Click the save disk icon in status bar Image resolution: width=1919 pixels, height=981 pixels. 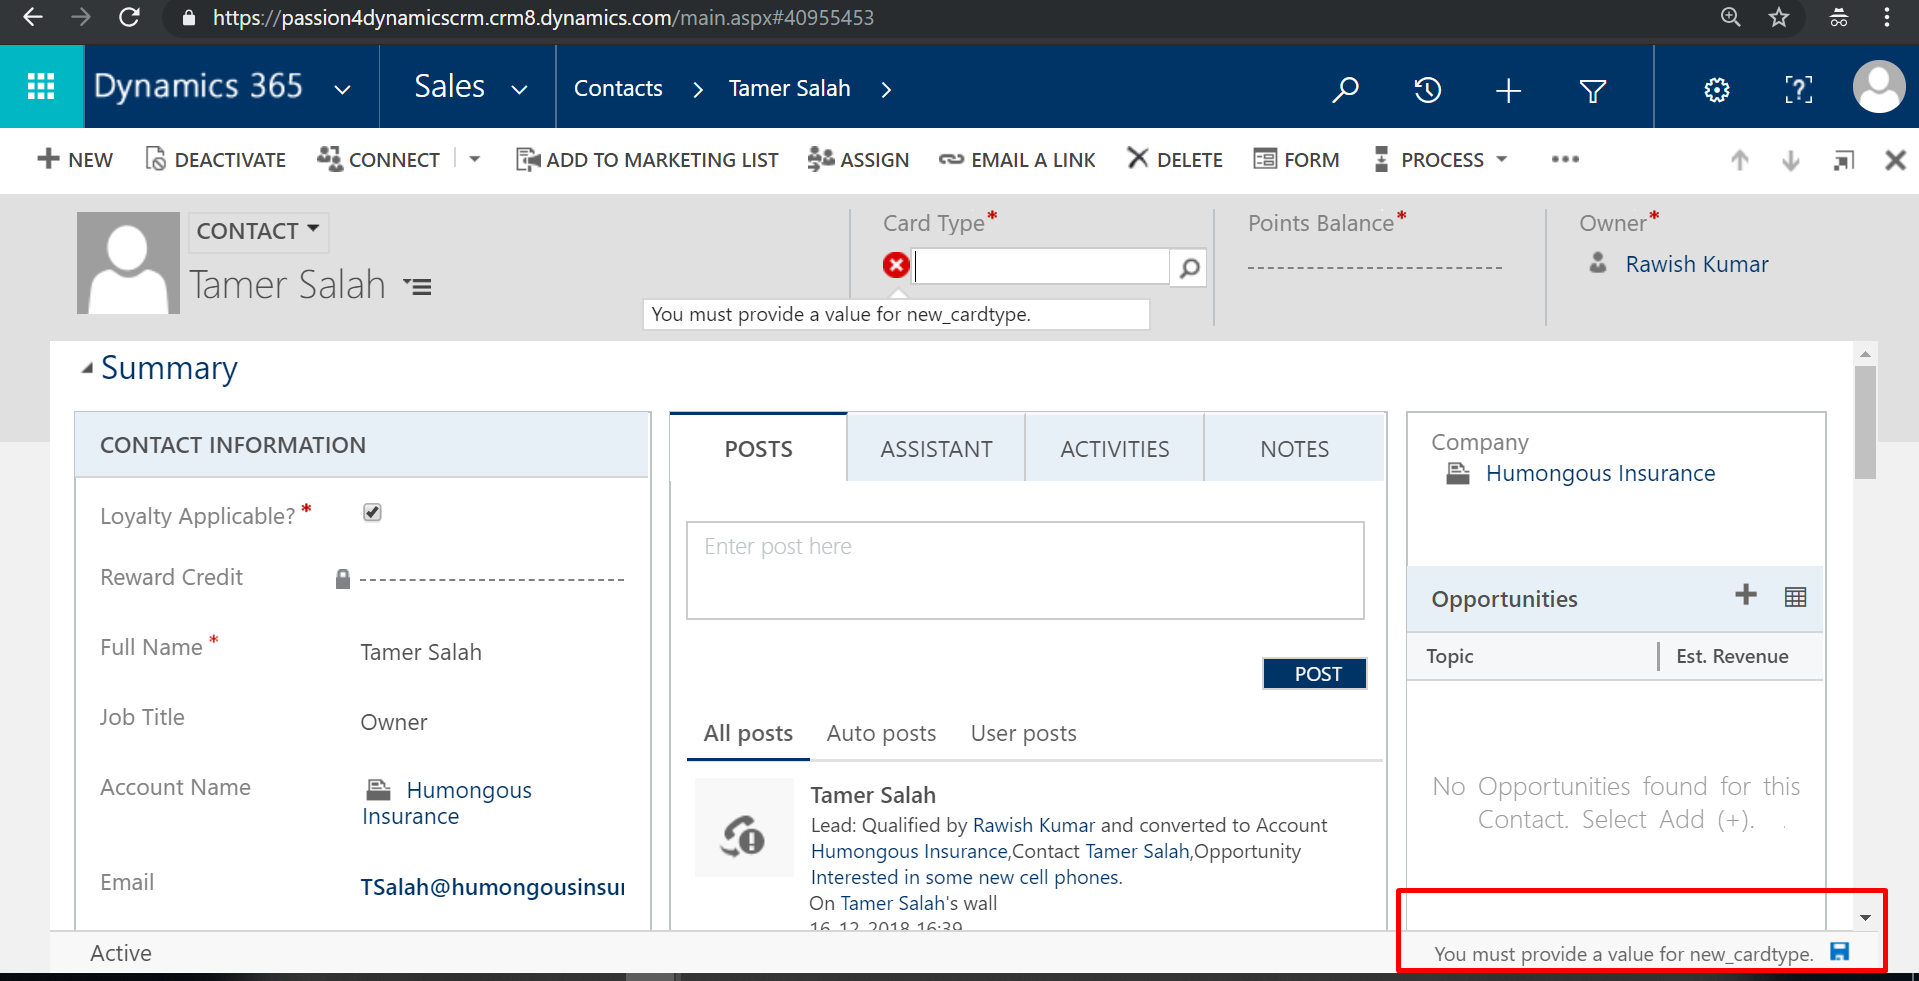point(1839,952)
